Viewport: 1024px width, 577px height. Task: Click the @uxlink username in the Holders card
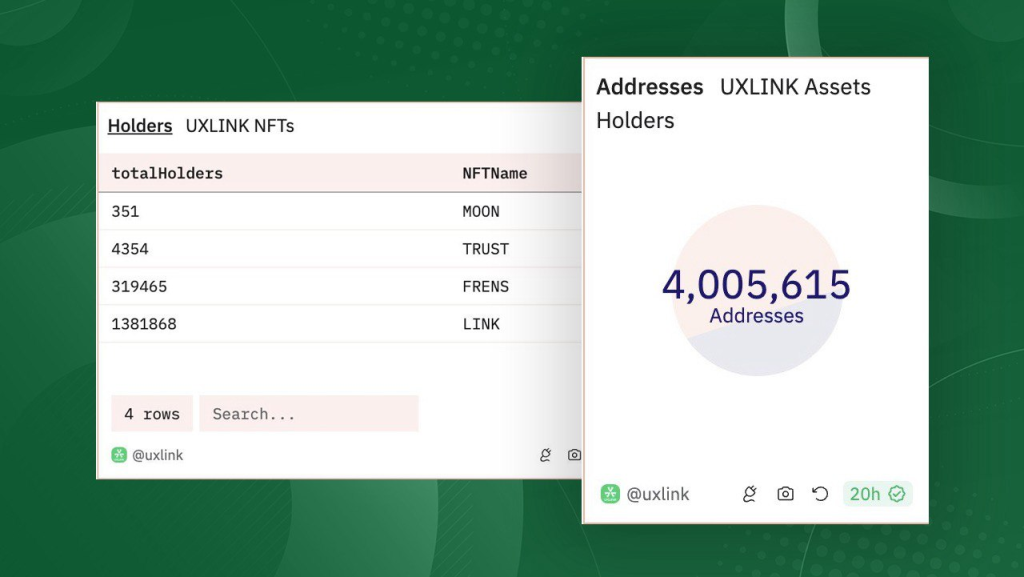click(158, 455)
